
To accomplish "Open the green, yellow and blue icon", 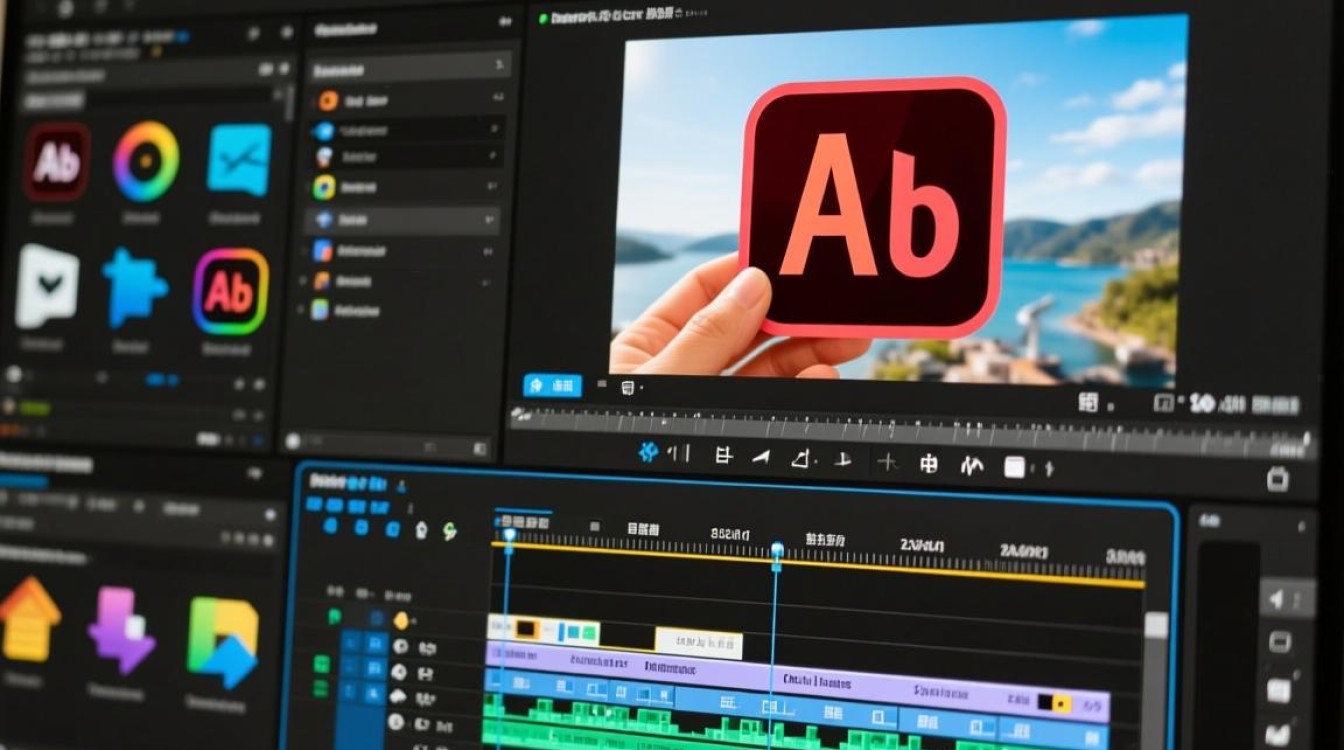I will 222,643.
